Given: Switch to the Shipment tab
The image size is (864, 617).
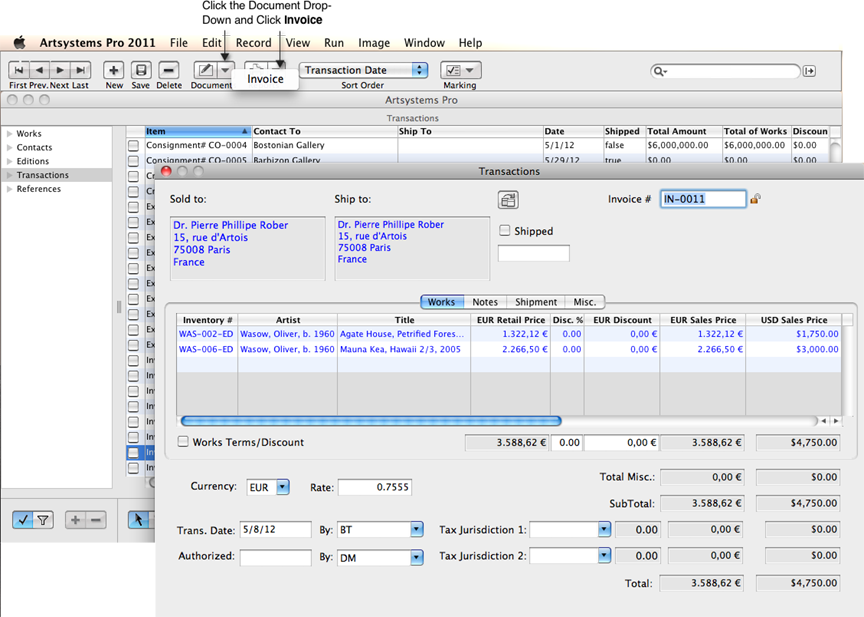Looking at the screenshot, I should tap(536, 302).
